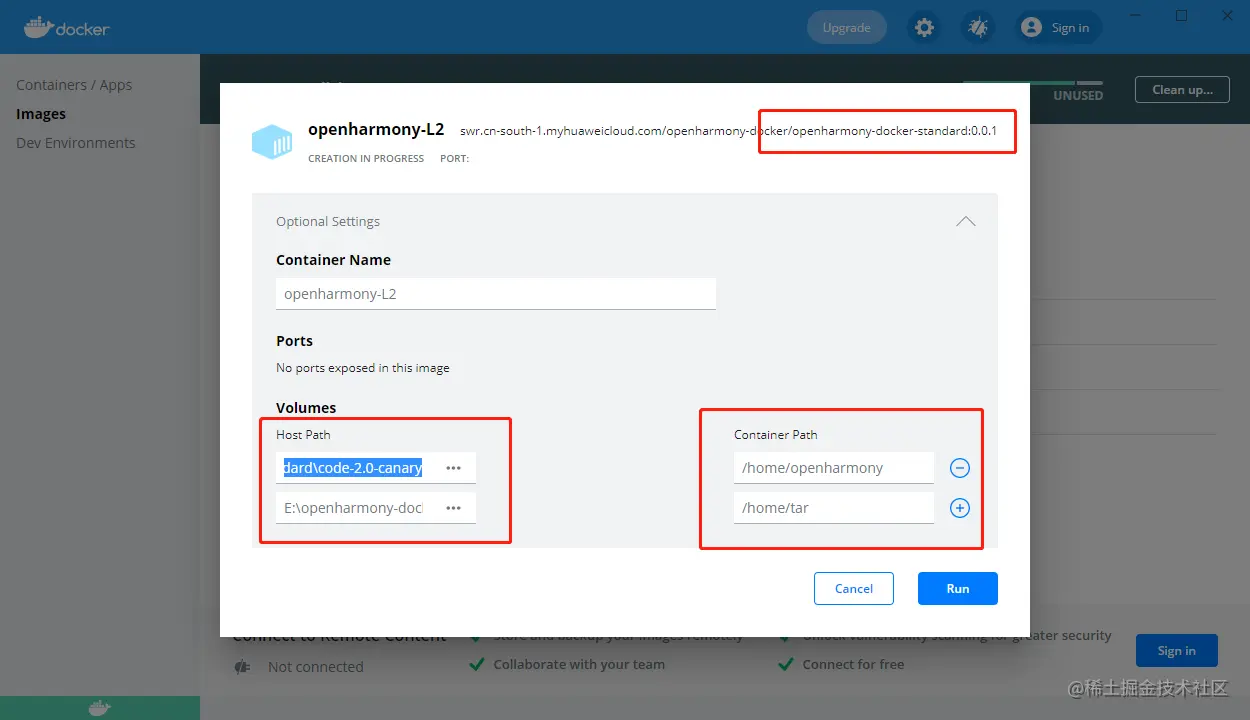Browse host path for code-2.0-canary row
The image size is (1250, 720).
454,468
